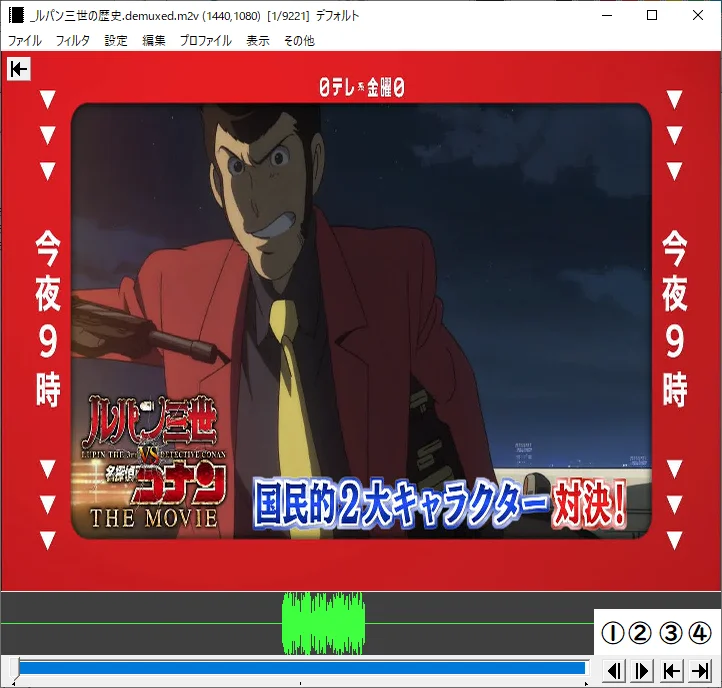Image resolution: width=722 pixels, height=688 pixels.
Task: Open the その他 menu
Action: 299,41
